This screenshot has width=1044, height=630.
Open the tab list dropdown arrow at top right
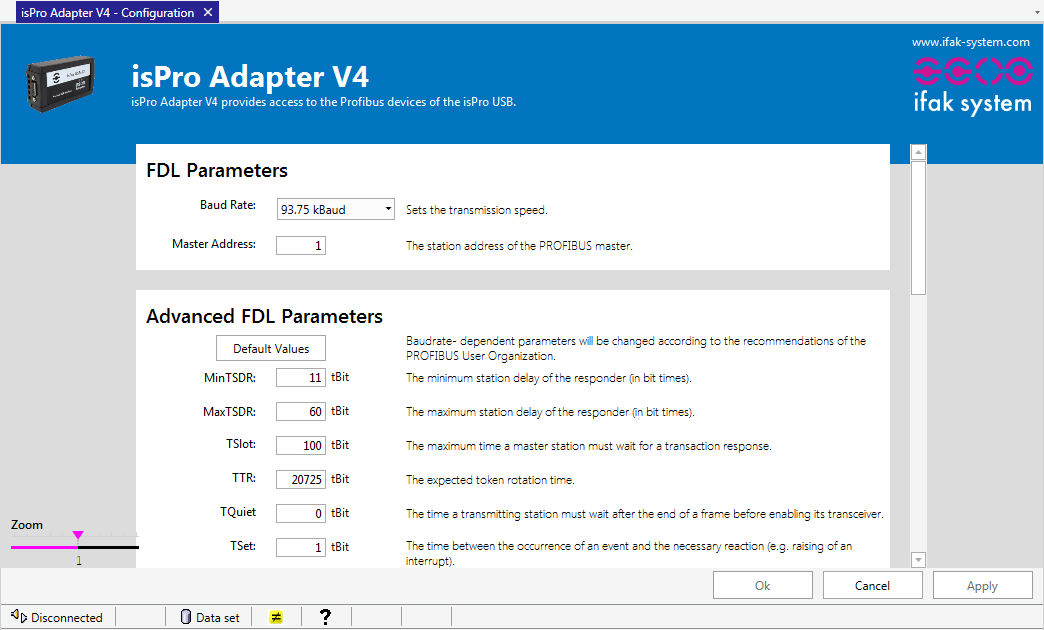point(1037,13)
